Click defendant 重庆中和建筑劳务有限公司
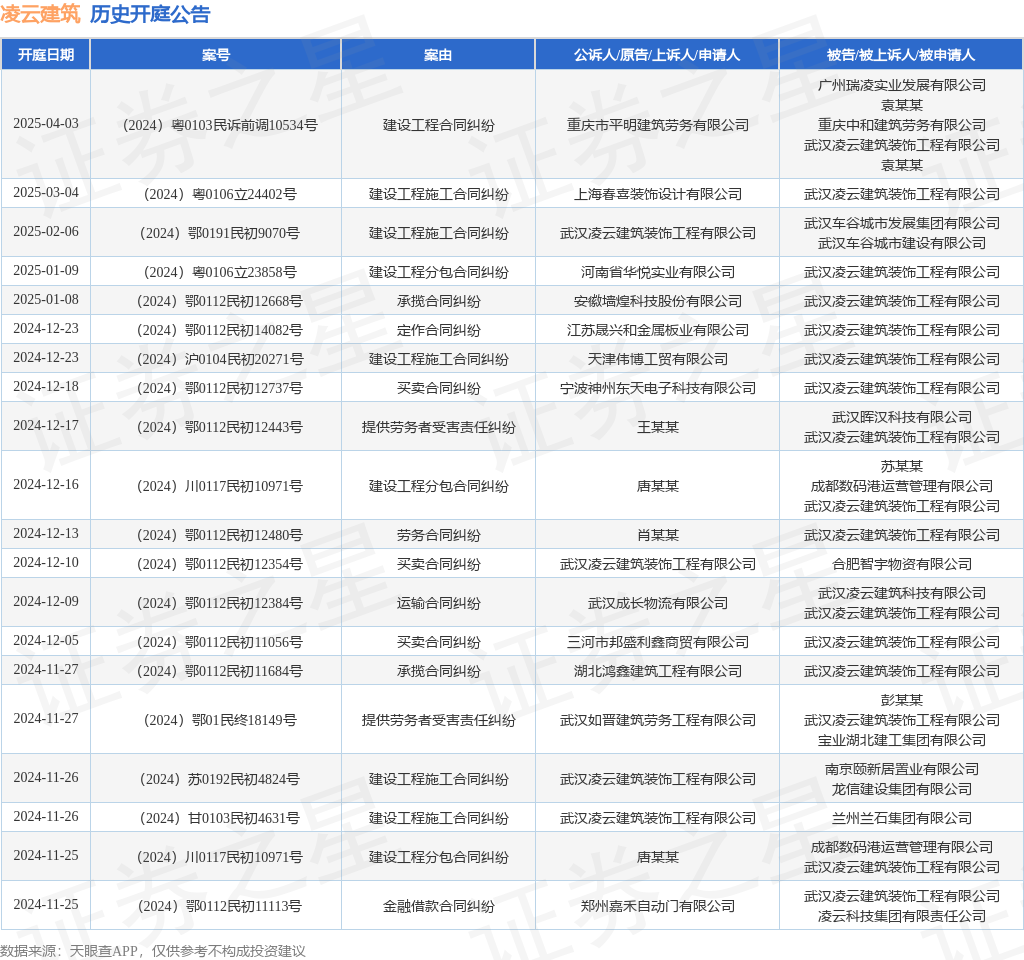This screenshot has width=1024, height=960. pyautogui.click(x=902, y=125)
